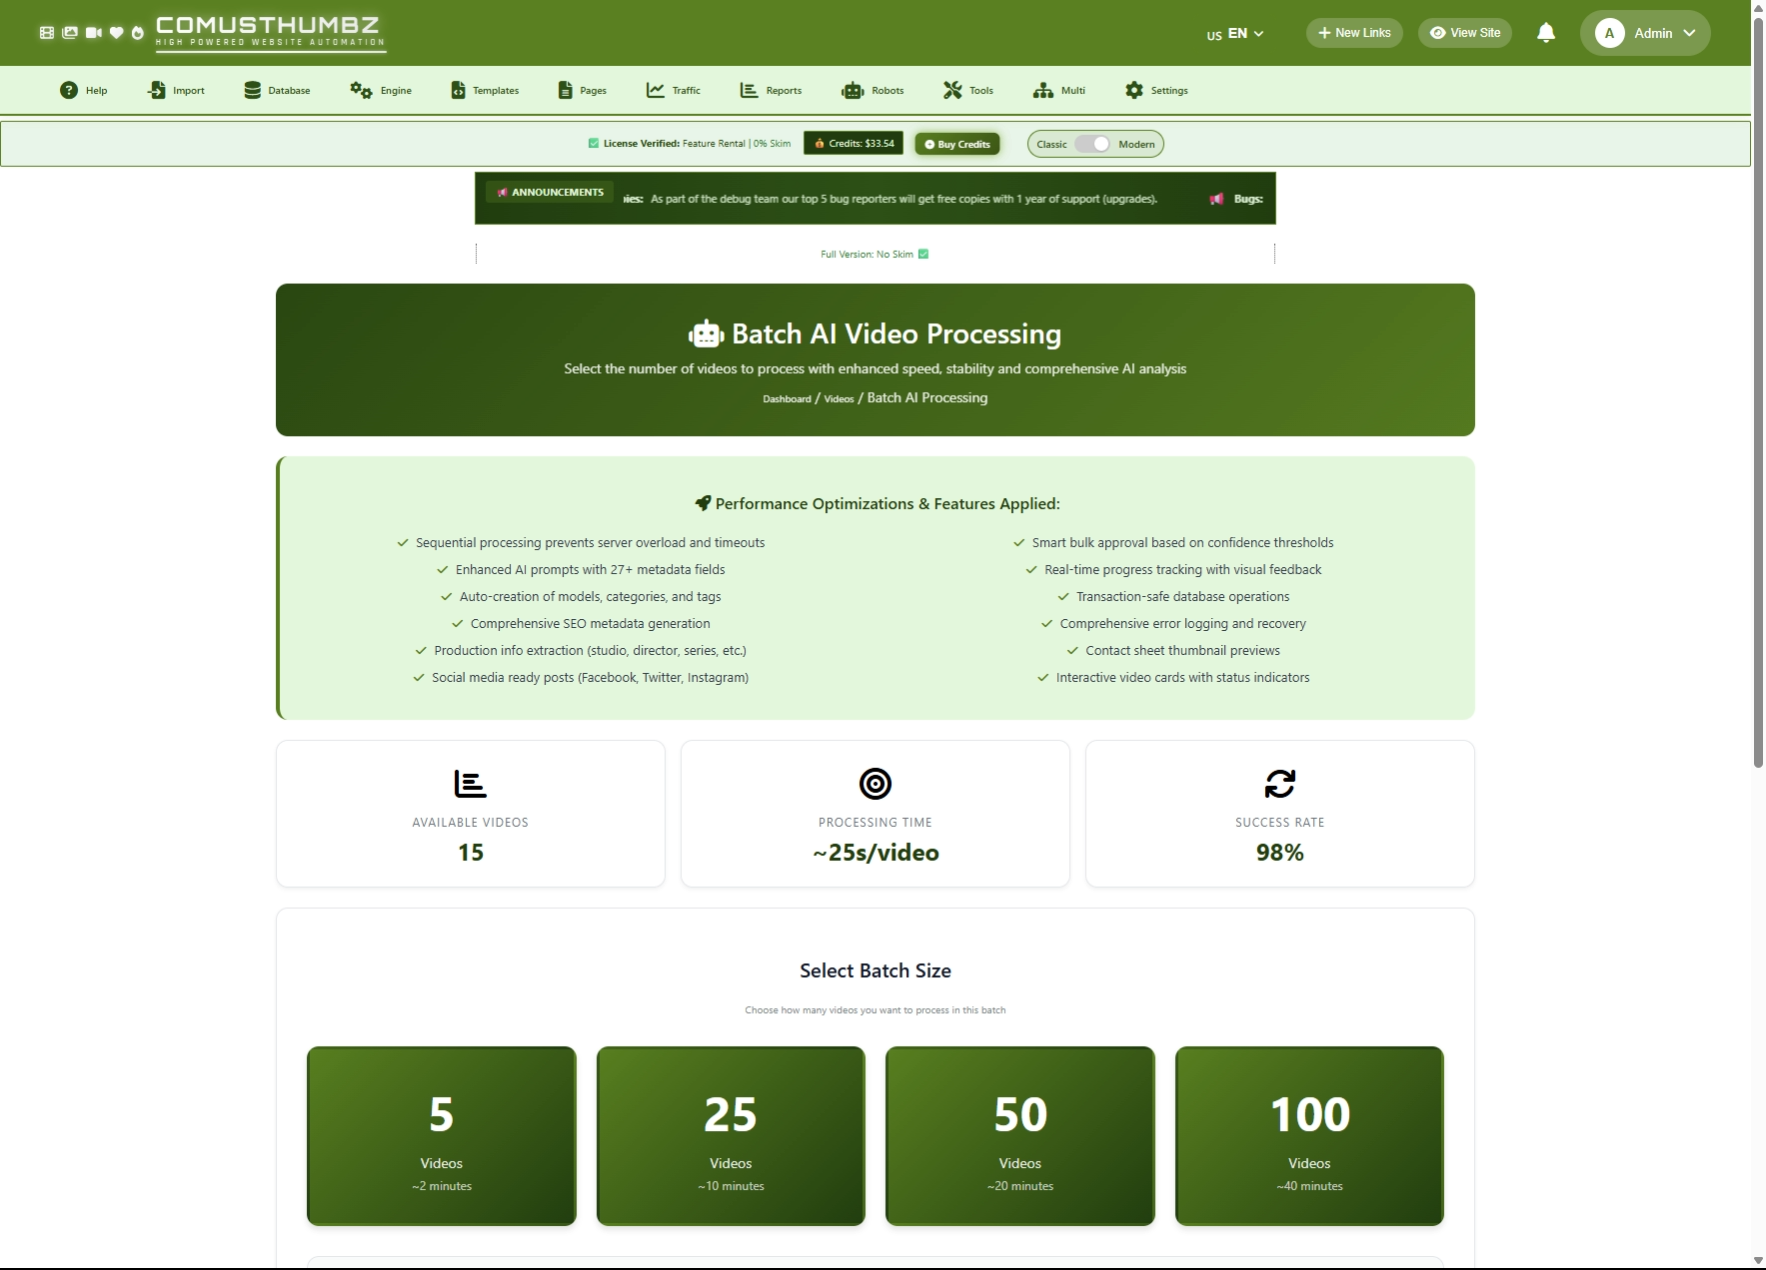Click the page vertical scrollbar

tap(1758, 400)
